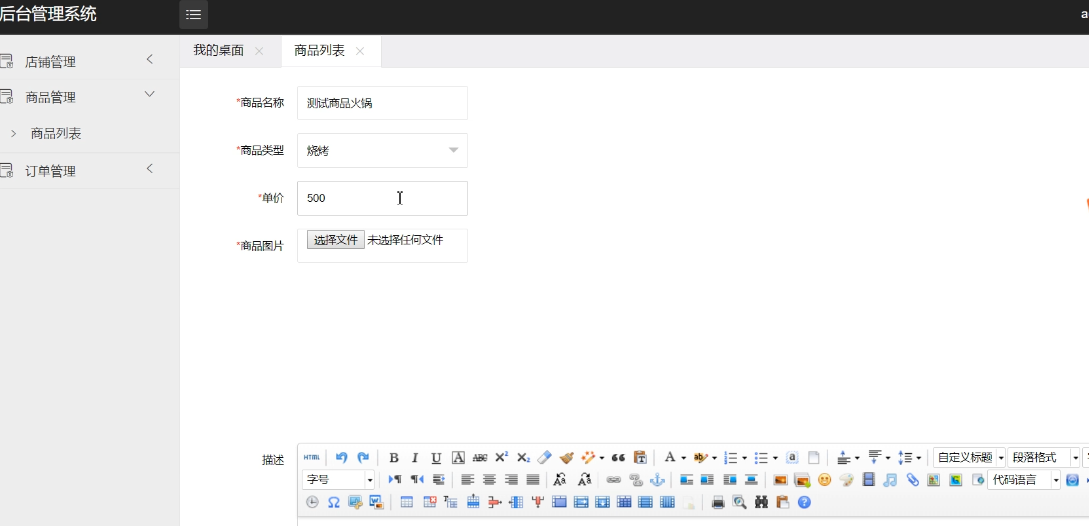This screenshot has height=526, width=1089.
Task: Open the 自定义标题 dropdown
Action: 970,457
